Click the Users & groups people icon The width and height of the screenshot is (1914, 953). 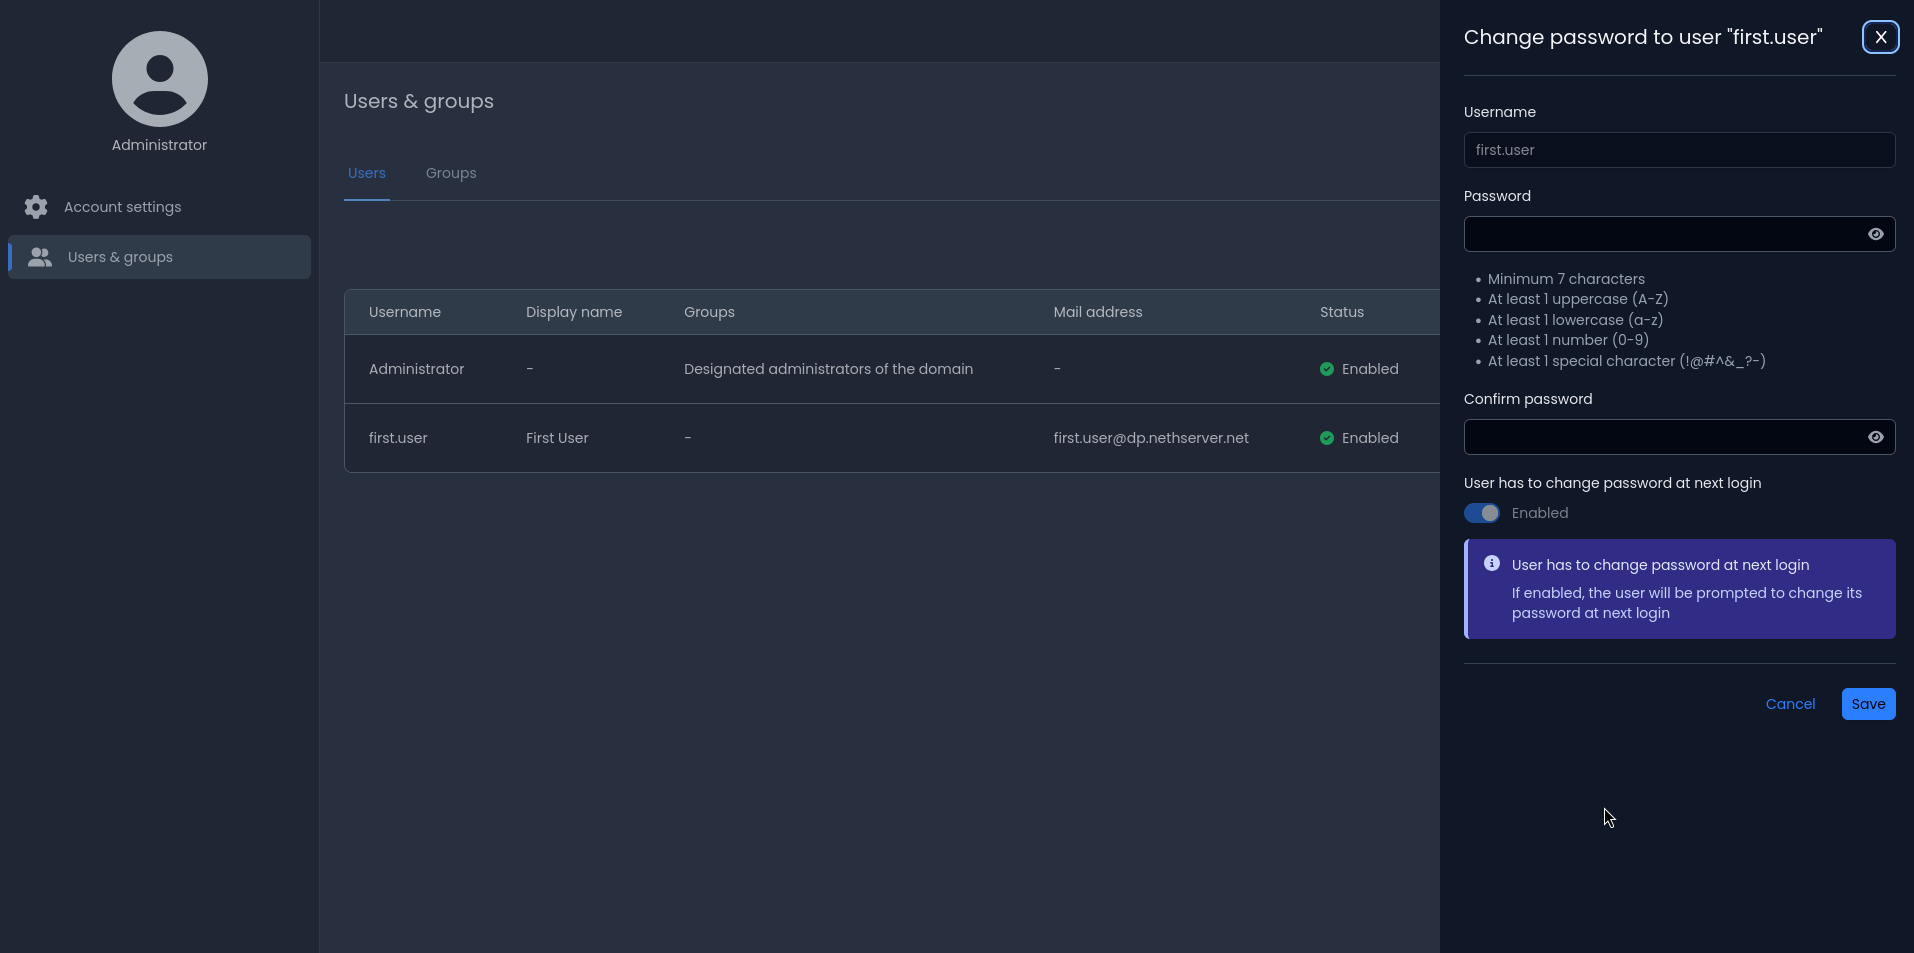[40, 257]
